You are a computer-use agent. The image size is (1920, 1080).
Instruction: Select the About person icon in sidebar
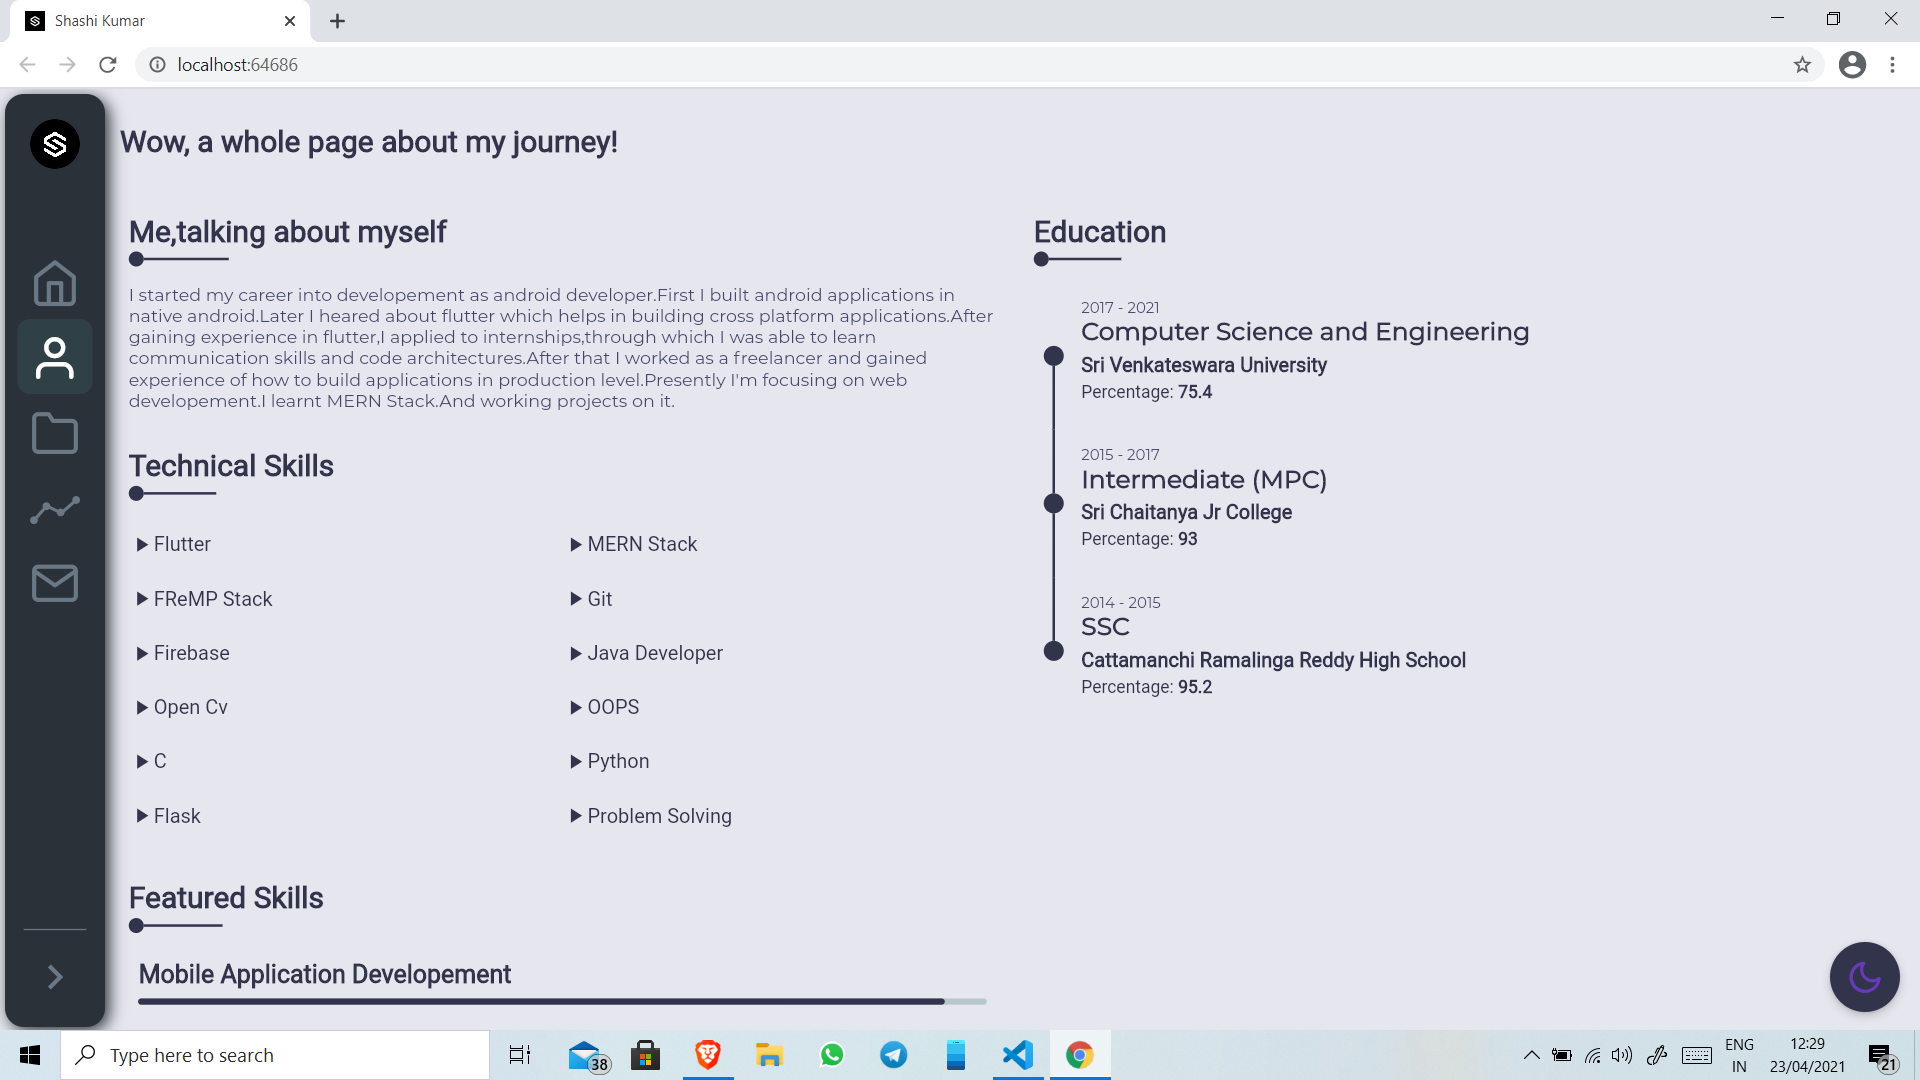55,357
